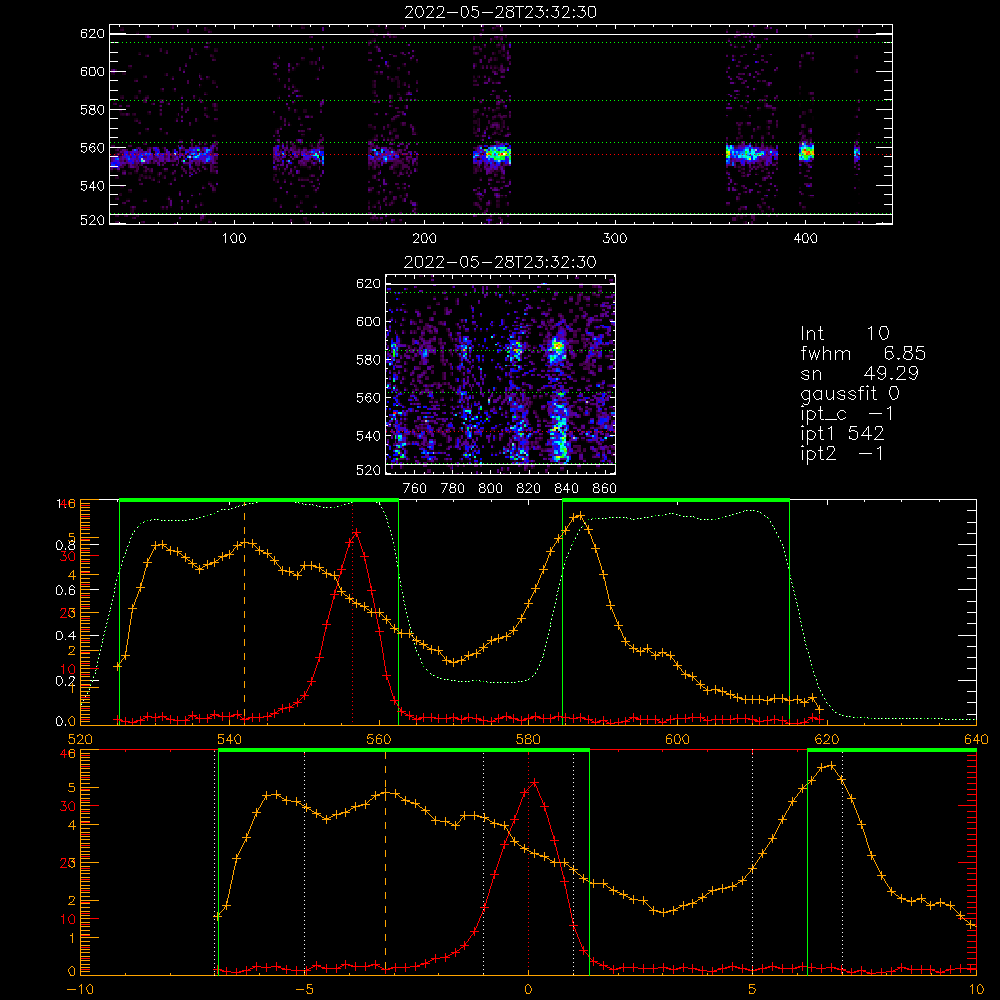
Task: Select the 'ipt1 542' readout line
Action: coord(842,434)
